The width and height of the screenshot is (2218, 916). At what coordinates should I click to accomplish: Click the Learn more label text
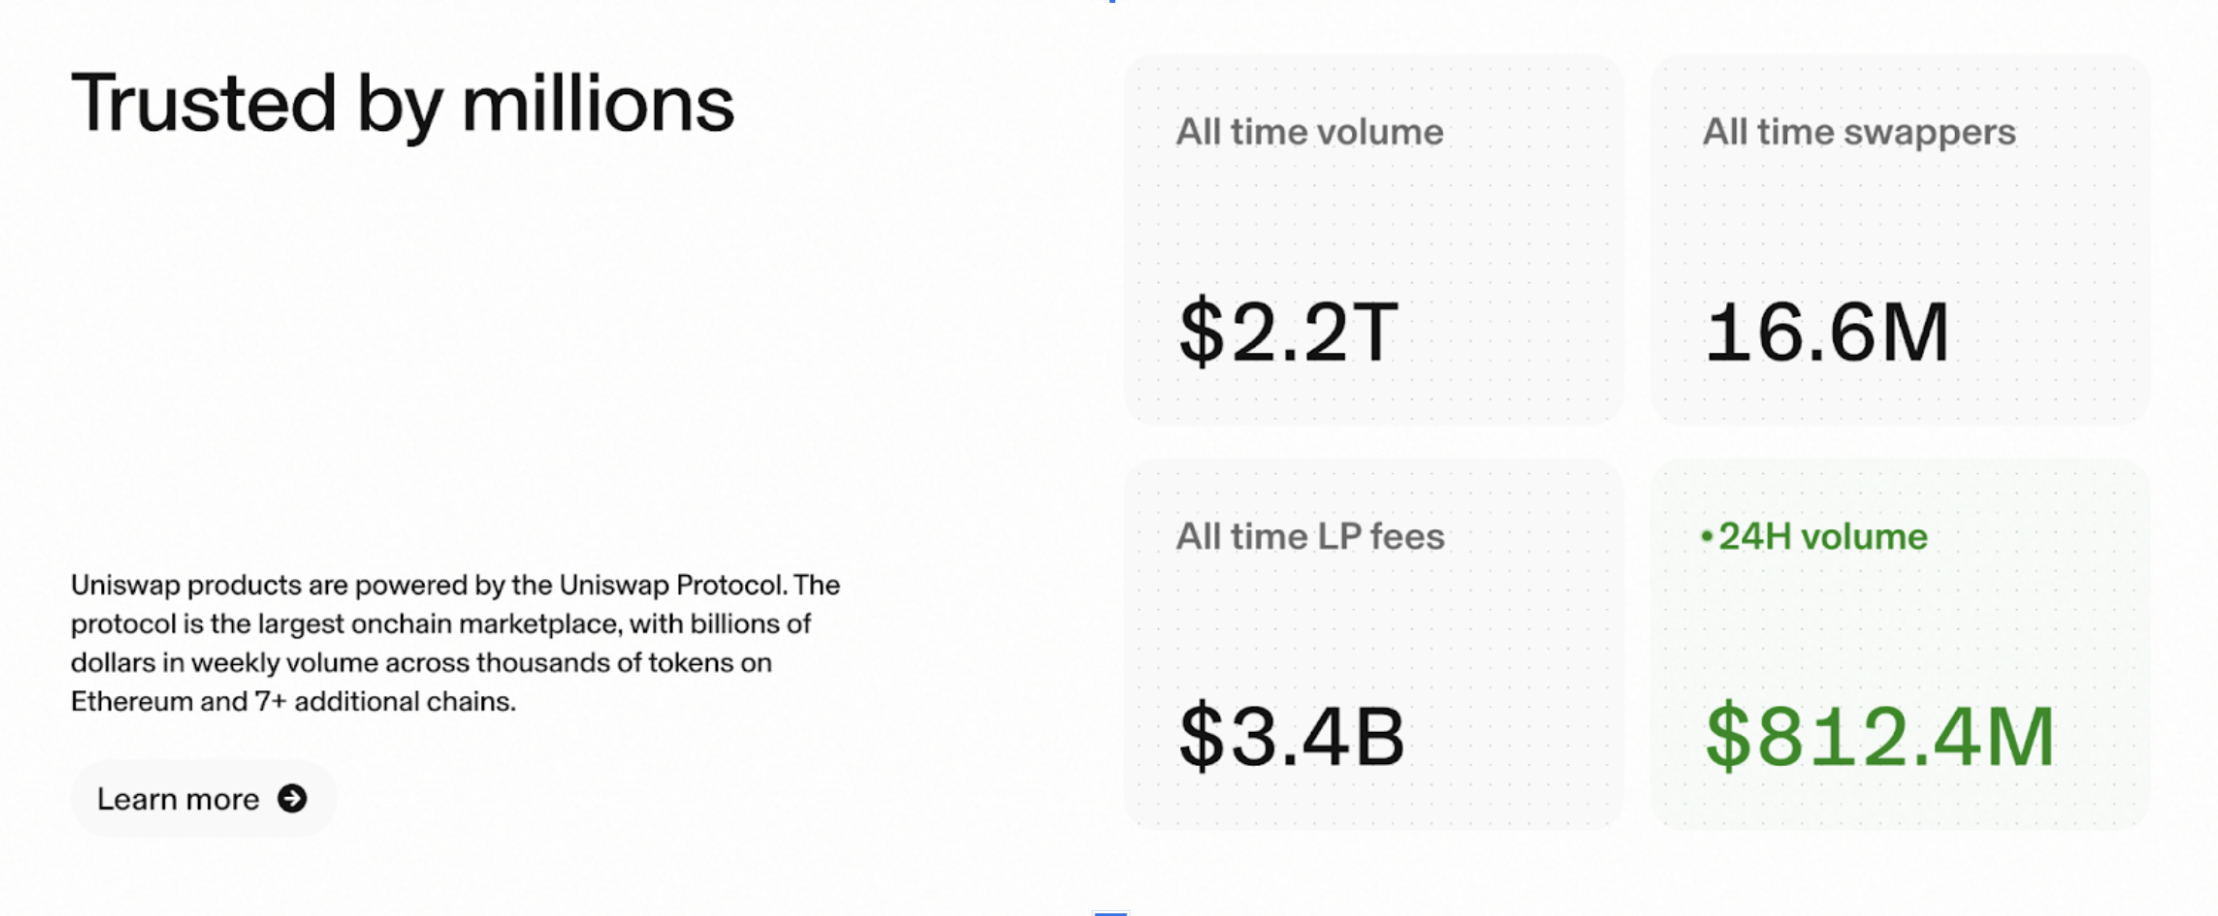(178, 799)
